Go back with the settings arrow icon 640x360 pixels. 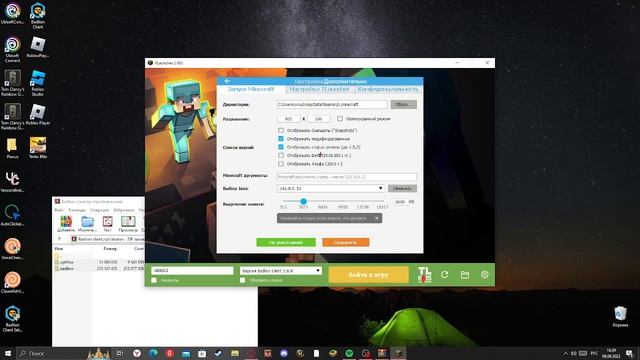click(227, 81)
